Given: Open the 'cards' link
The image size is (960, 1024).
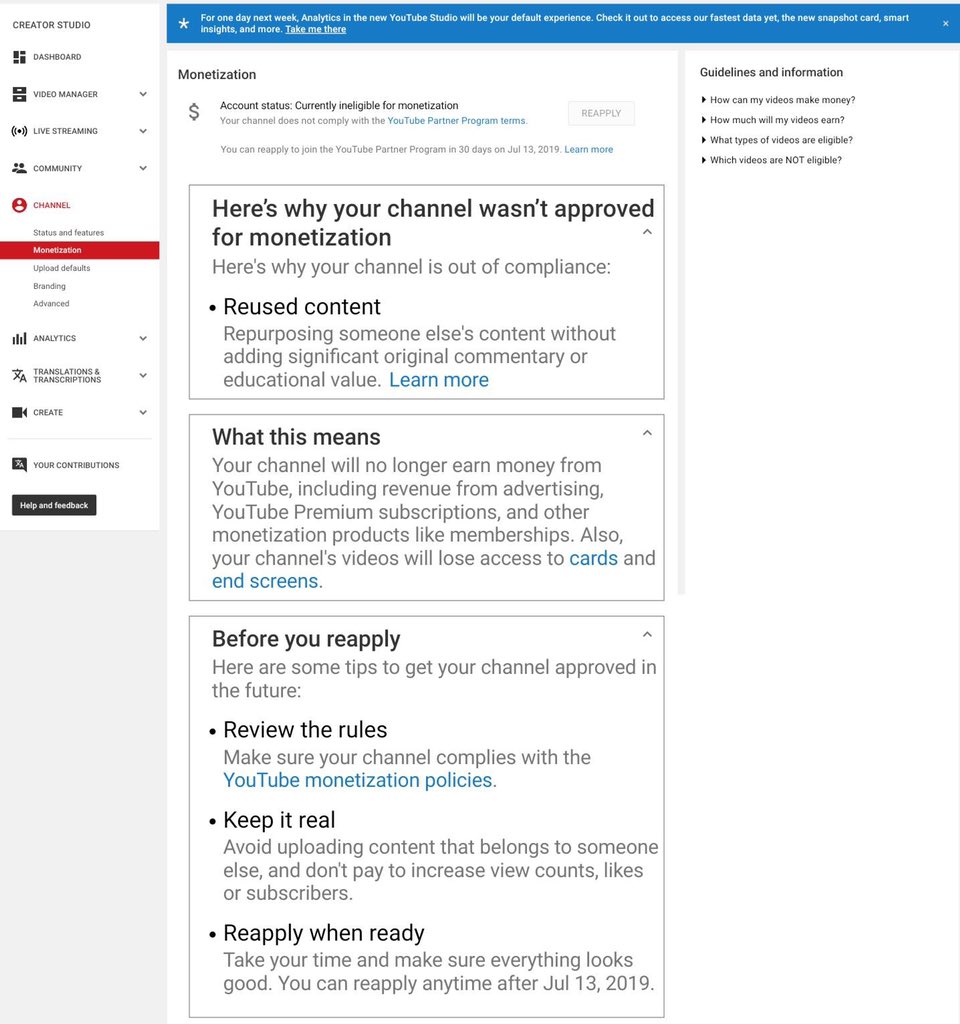Looking at the screenshot, I should tap(594, 558).
